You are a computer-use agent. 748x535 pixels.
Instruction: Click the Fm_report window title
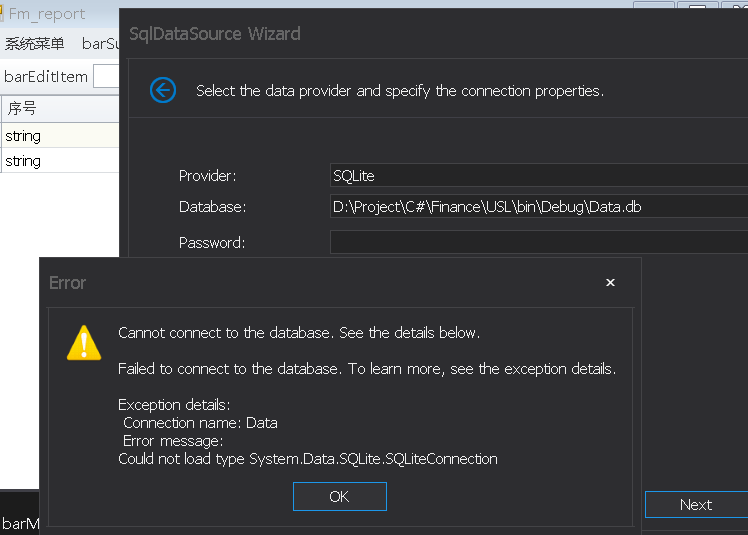click(47, 14)
